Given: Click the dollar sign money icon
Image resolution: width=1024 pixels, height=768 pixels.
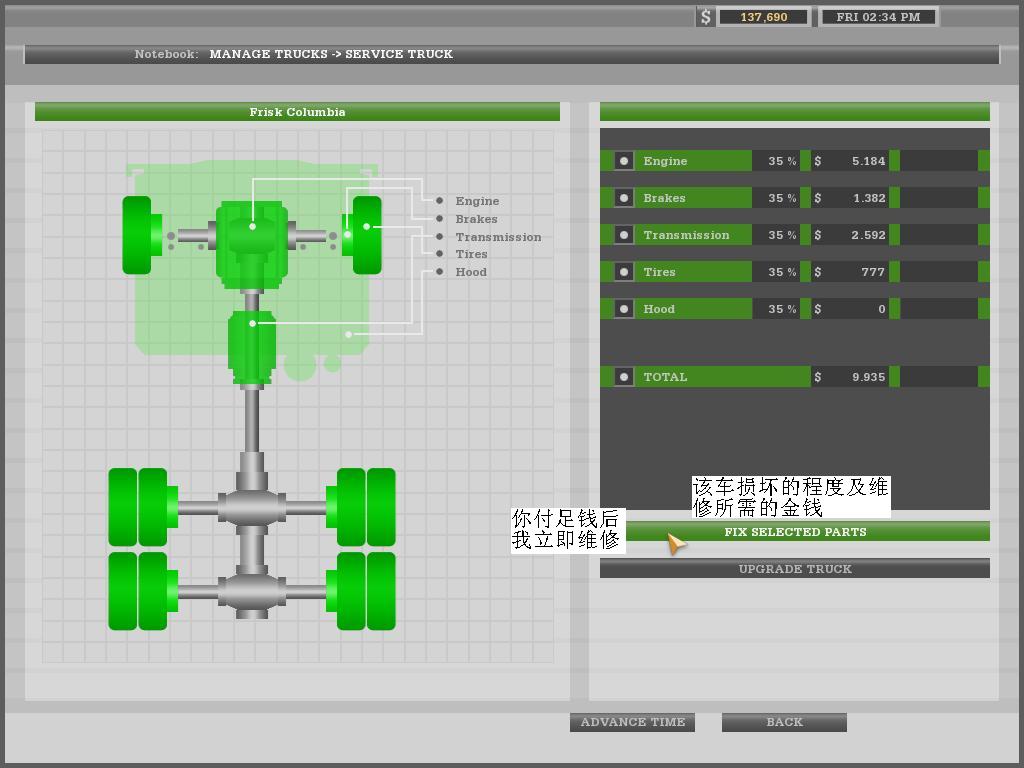Looking at the screenshot, I should pyautogui.click(x=706, y=17).
